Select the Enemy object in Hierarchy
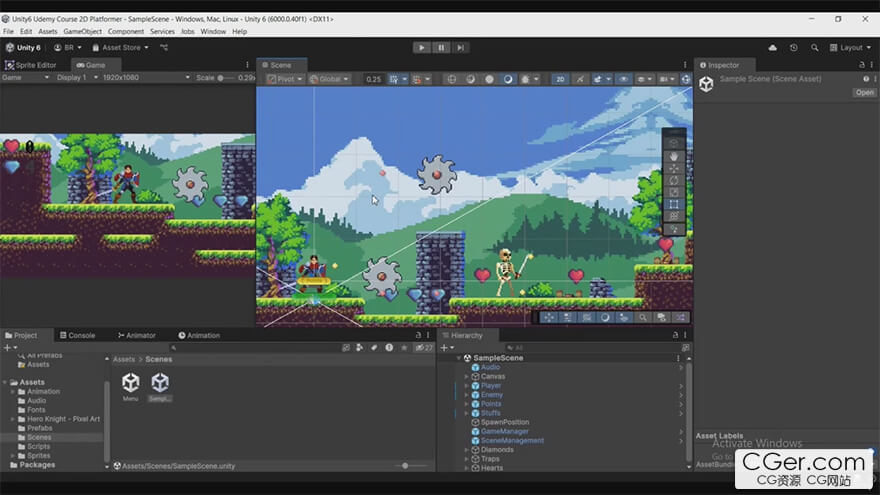 pyautogui.click(x=492, y=395)
